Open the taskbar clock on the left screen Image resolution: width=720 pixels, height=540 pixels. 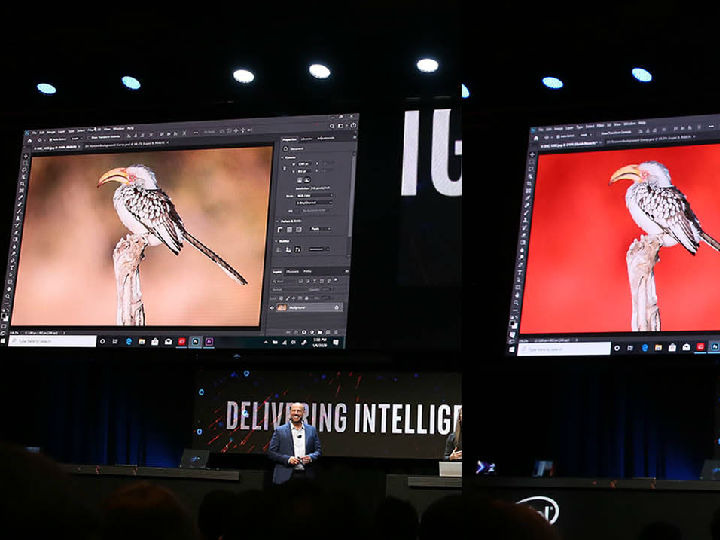pos(320,342)
